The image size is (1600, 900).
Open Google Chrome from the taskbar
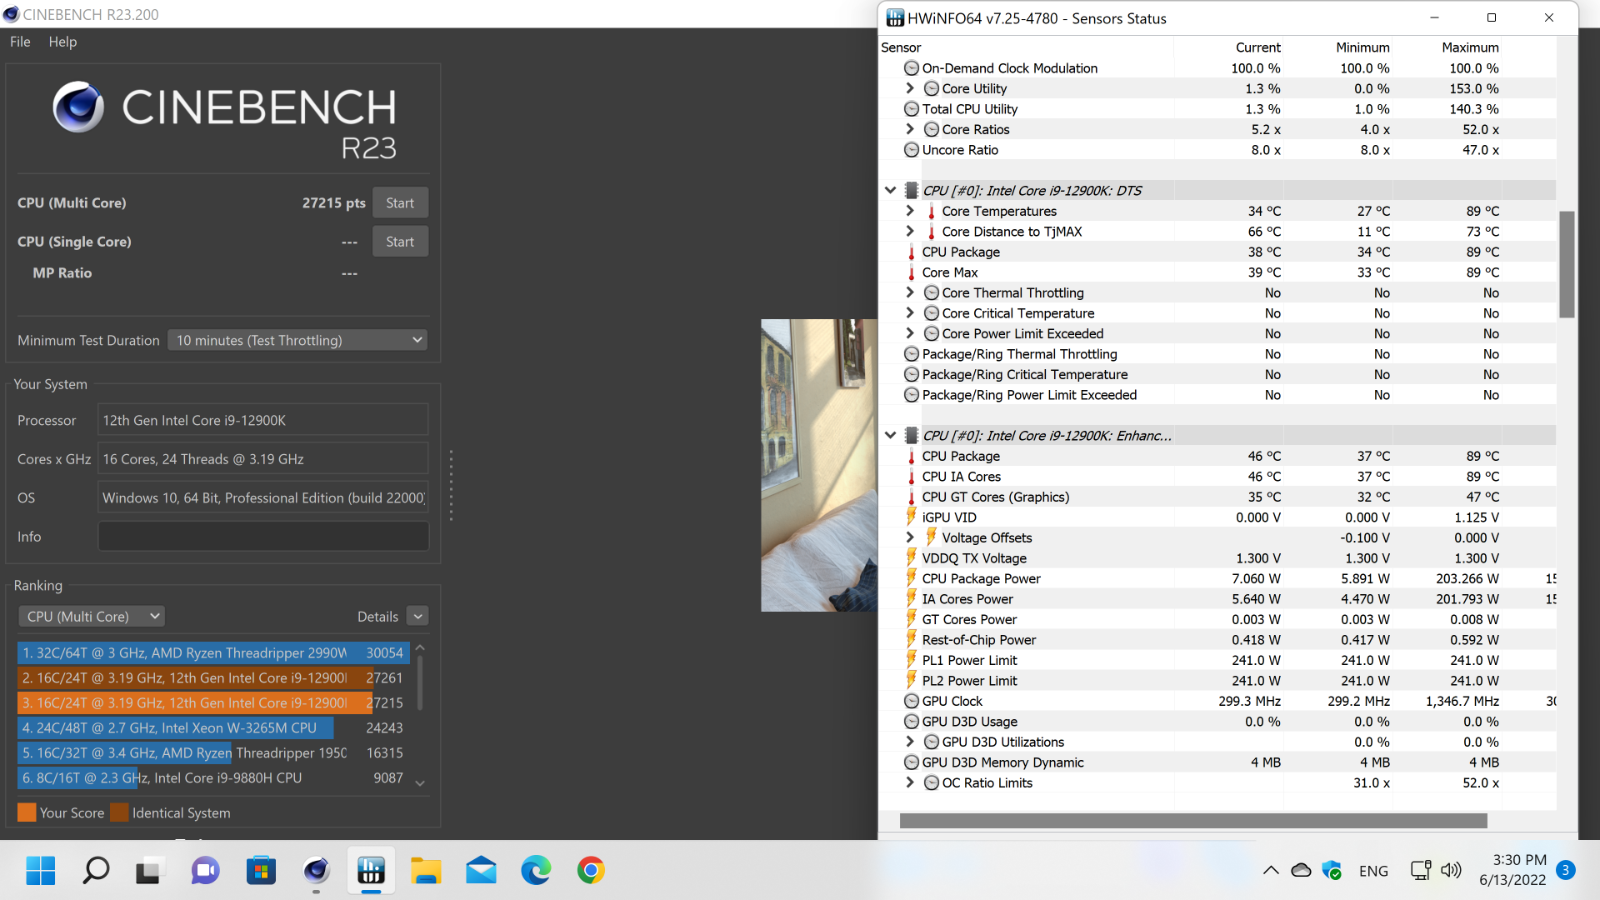(591, 870)
